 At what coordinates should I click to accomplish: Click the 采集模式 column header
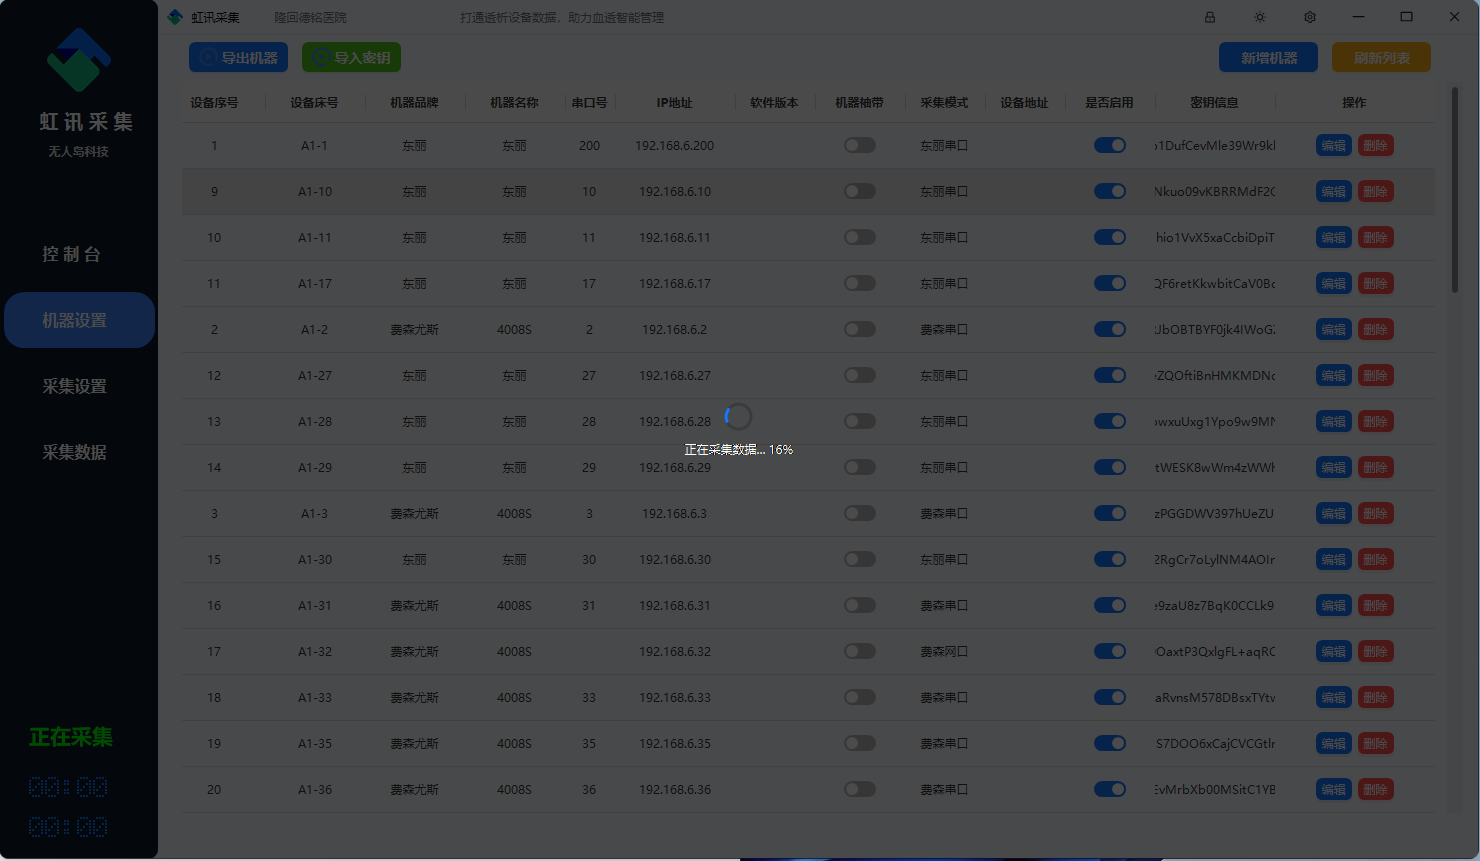(944, 102)
